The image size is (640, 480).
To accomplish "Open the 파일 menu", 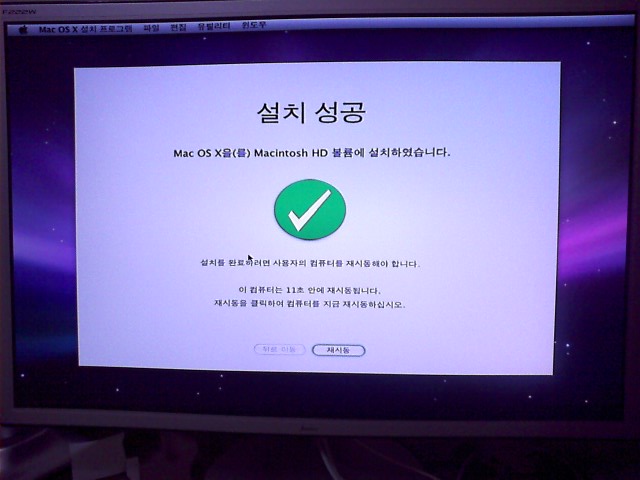I will 151,28.
